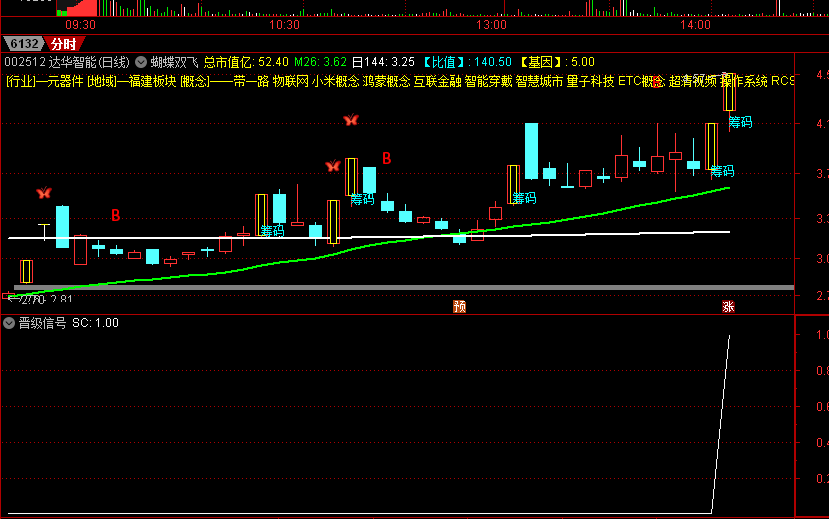Screen dimensions: 829x519
Task: Click the 总市值亿: 52.40 value
Action: click(246, 62)
